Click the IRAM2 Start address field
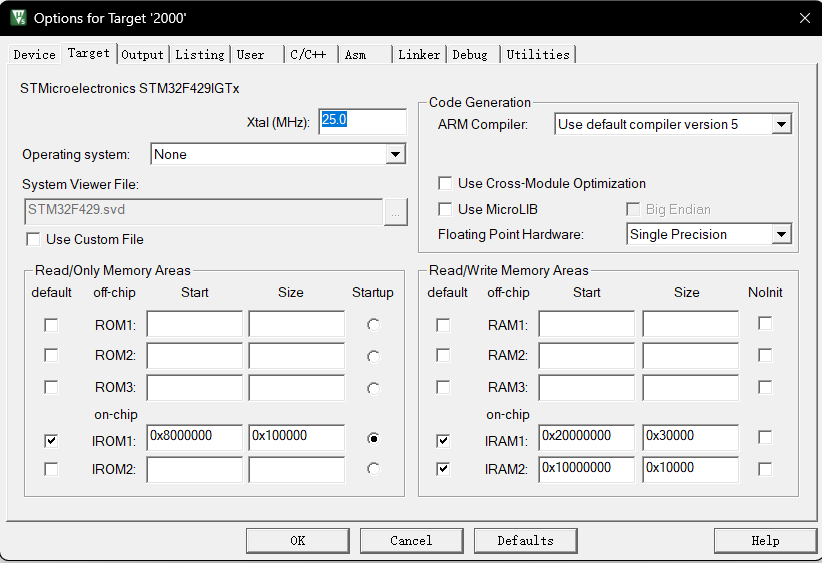The width and height of the screenshot is (822, 563). (x=587, y=470)
